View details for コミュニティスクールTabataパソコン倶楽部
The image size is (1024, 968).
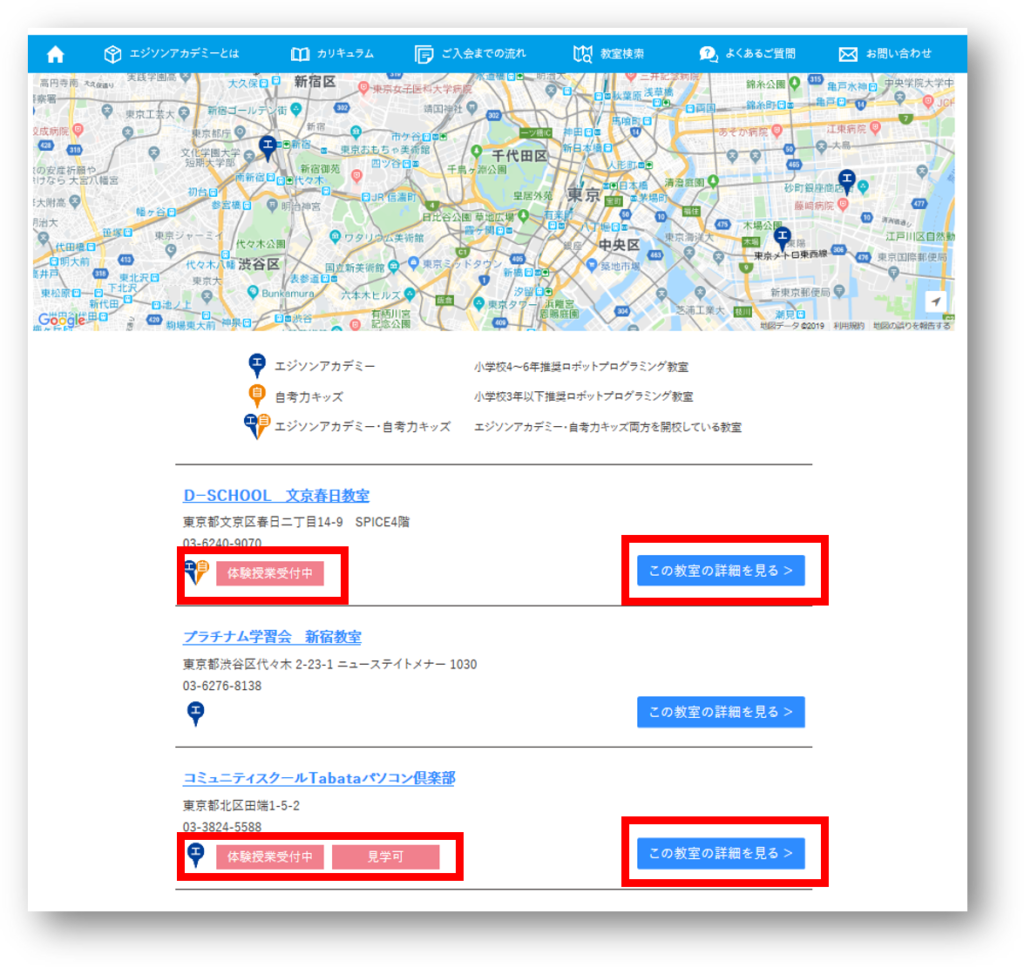point(721,853)
